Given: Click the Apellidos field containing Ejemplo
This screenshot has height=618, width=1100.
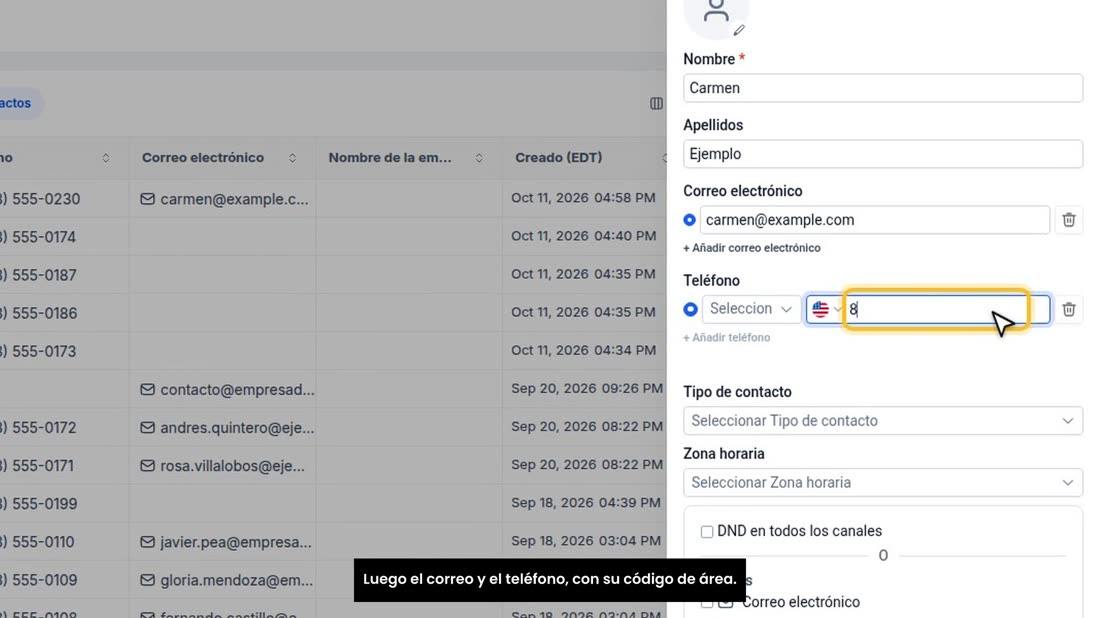Looking at the screenshot, I should [883, 154].
